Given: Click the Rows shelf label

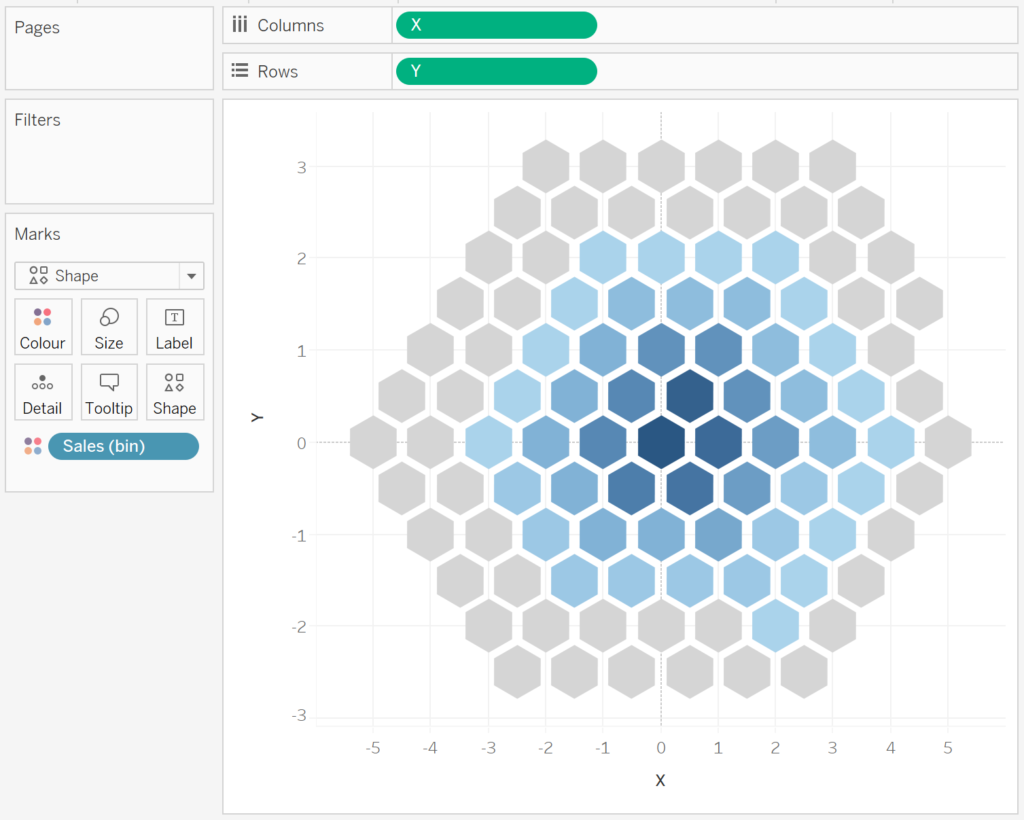Looking at the screenshot, I should point(278,72).
